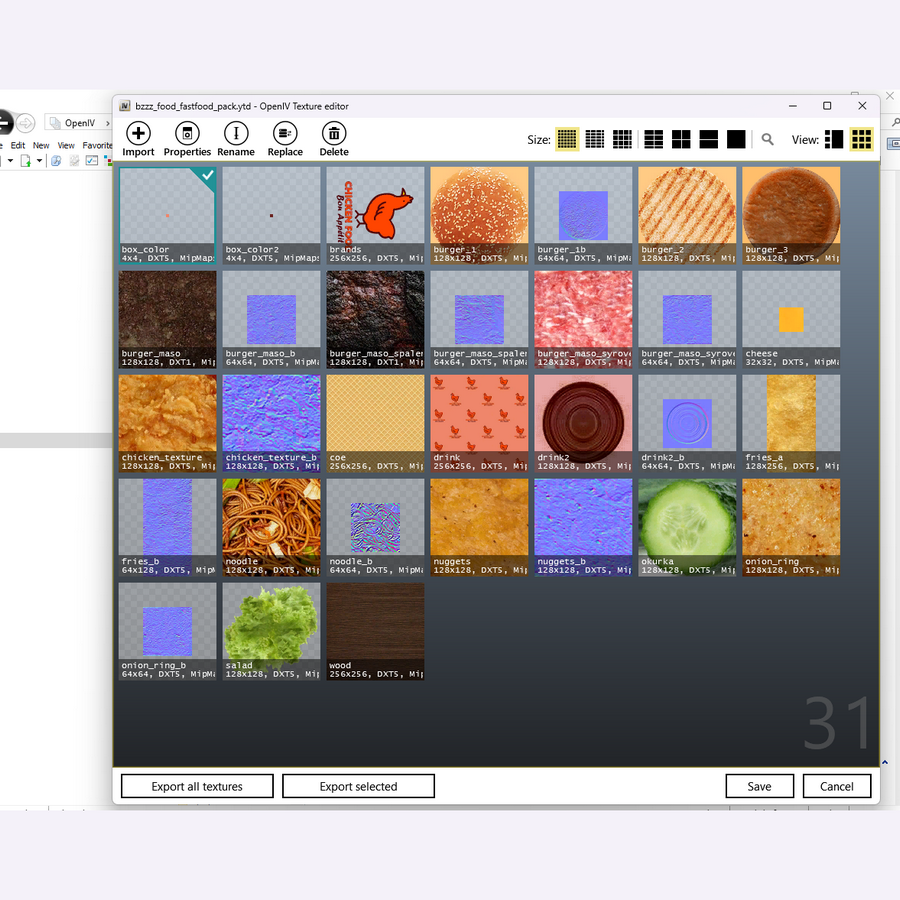900x900 pixels.
Task: Click the OpenIV app icon in title bar
Action: pos(124,106)
